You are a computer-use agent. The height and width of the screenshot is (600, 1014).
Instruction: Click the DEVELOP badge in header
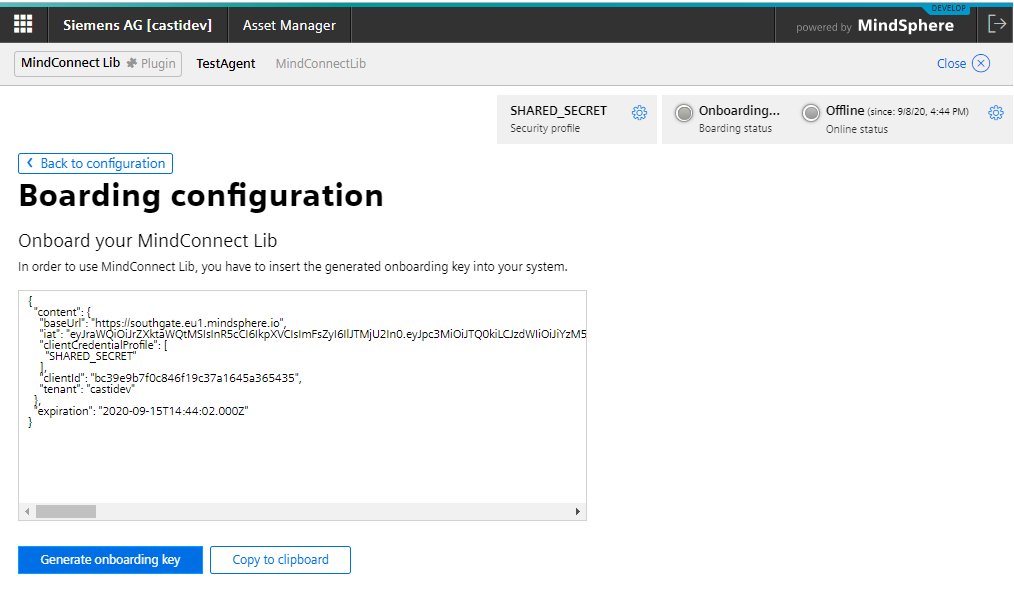tap(949, 8)
